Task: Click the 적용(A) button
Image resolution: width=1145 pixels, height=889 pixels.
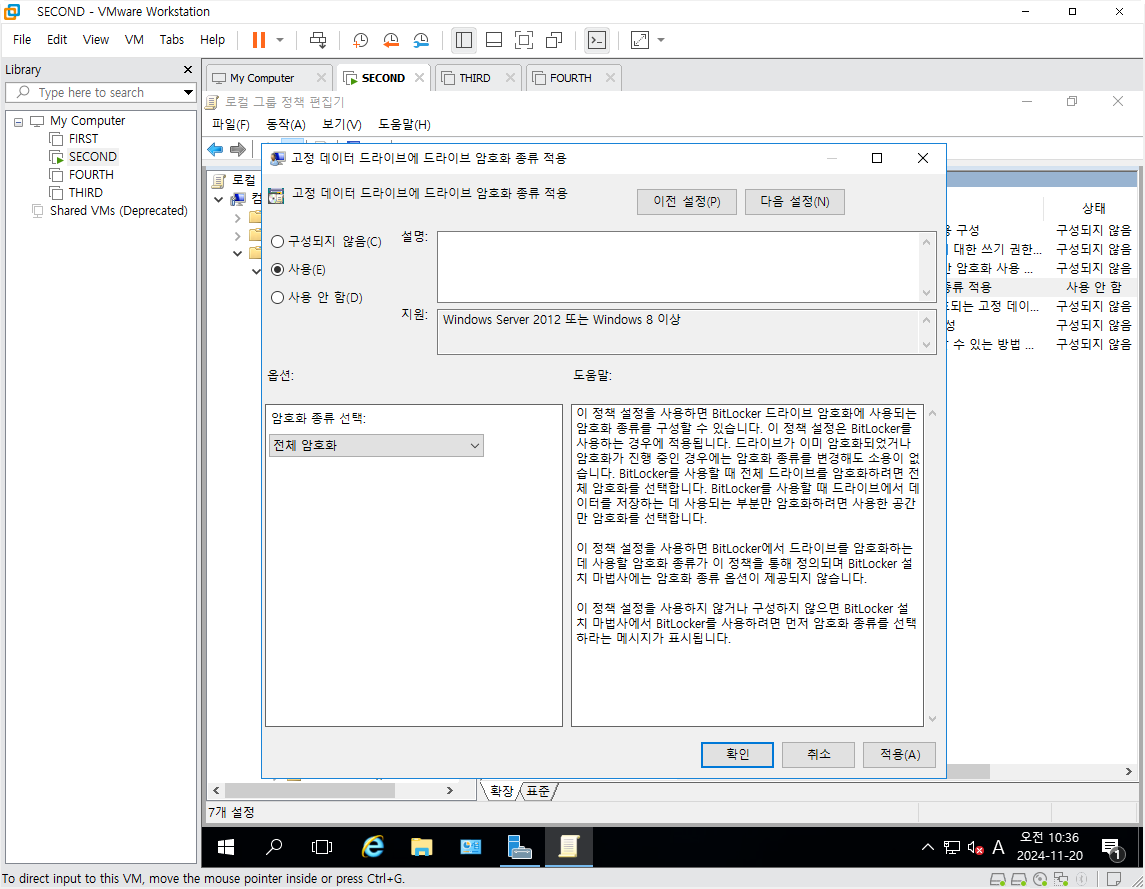Action: click(899, 755)
